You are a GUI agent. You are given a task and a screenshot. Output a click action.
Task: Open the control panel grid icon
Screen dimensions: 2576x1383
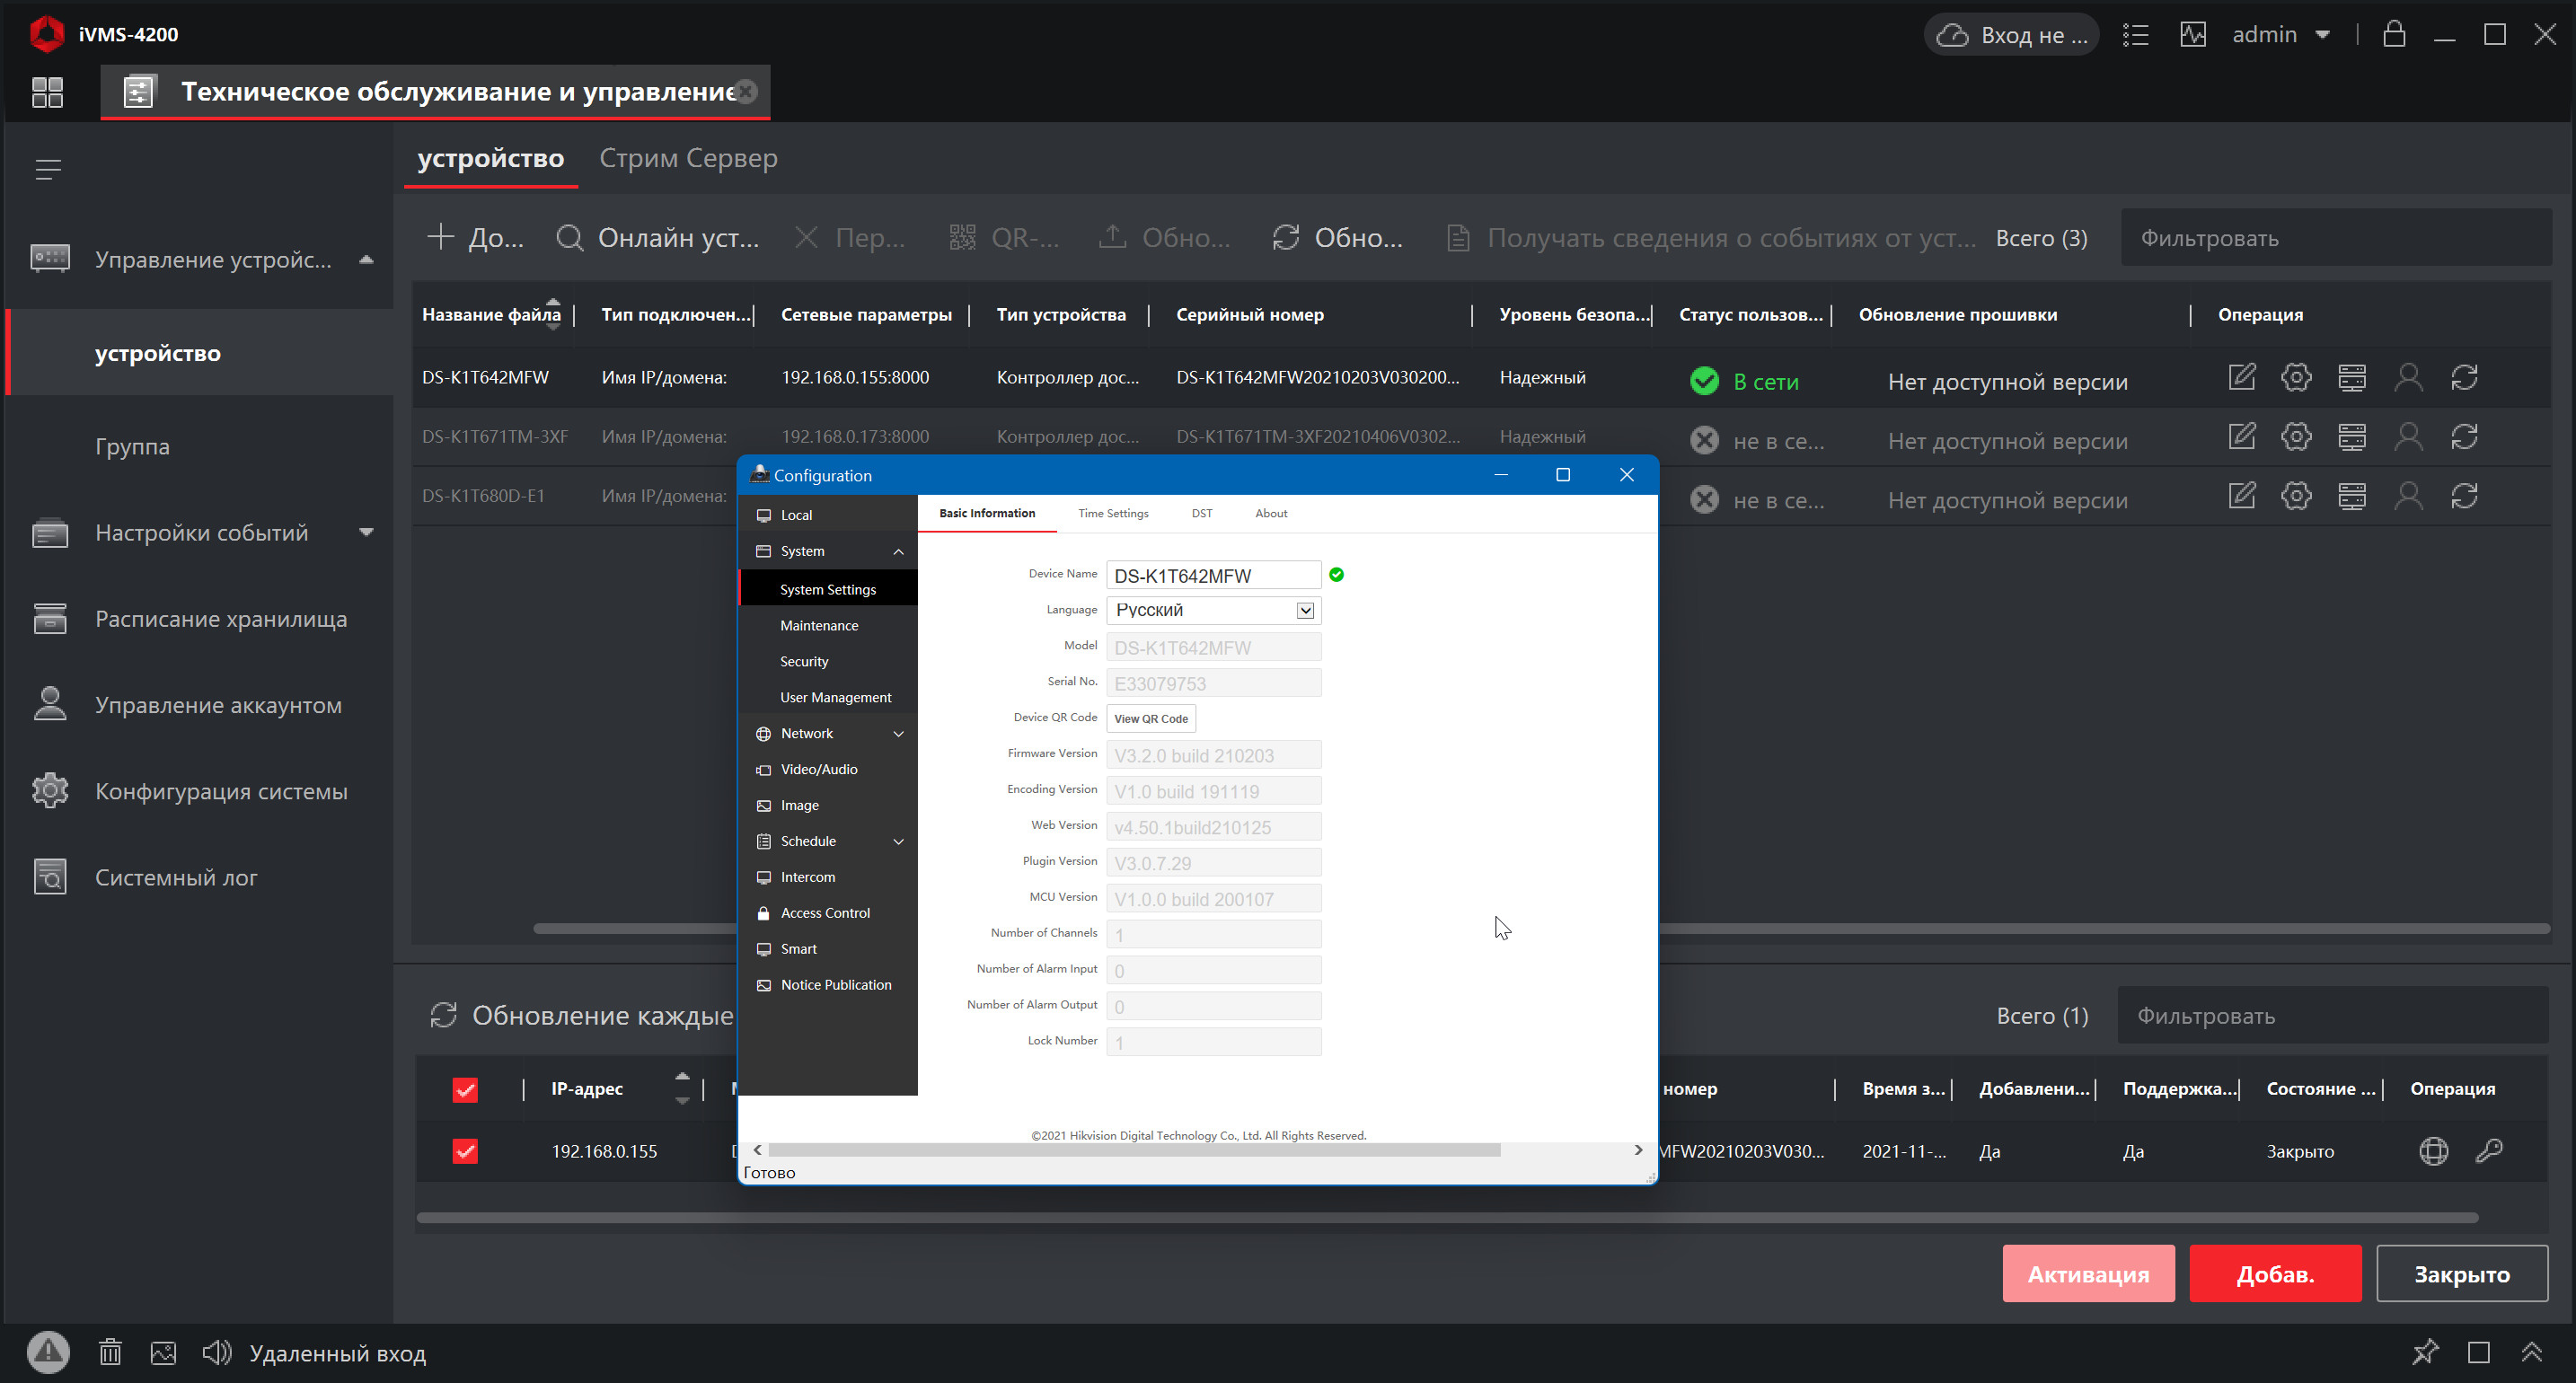(47, 92)
